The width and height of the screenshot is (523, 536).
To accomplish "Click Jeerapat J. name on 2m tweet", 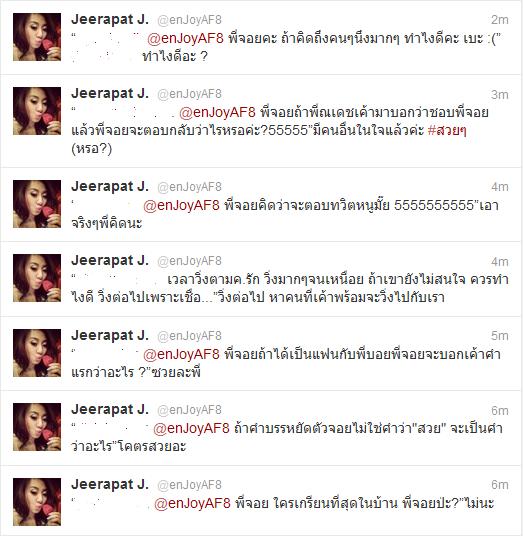I will [x=110, y=19].
